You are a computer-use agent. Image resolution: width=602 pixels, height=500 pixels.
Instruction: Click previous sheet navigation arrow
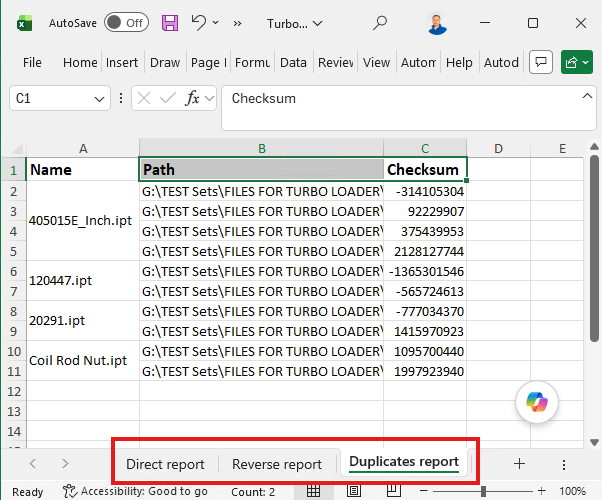tap(33, 464)
